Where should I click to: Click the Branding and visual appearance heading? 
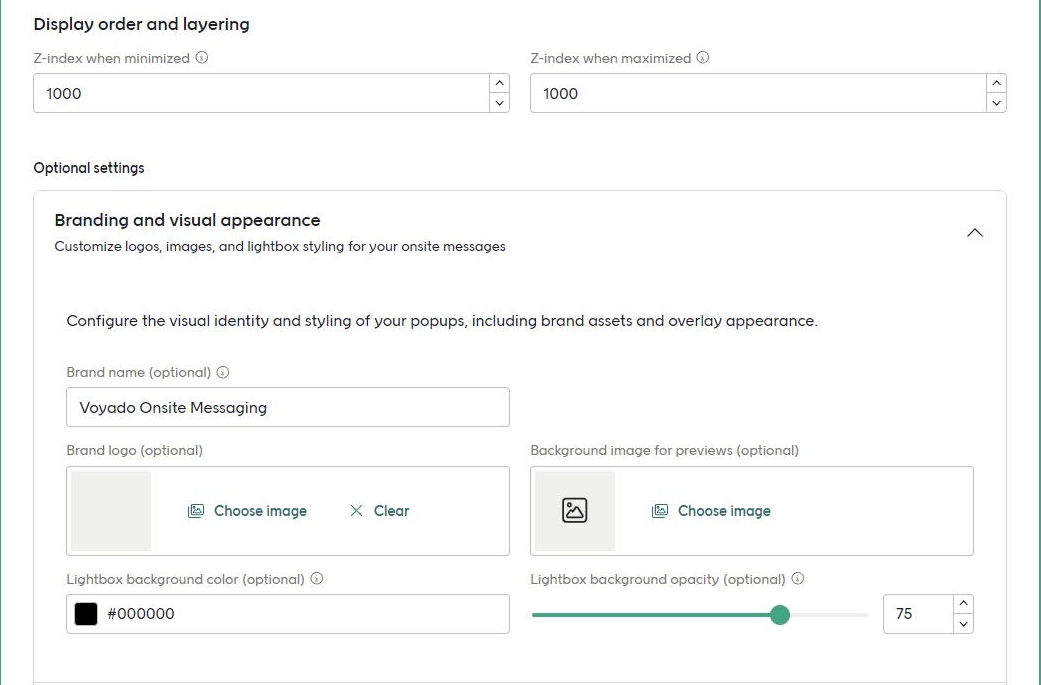tap(187, 220)
